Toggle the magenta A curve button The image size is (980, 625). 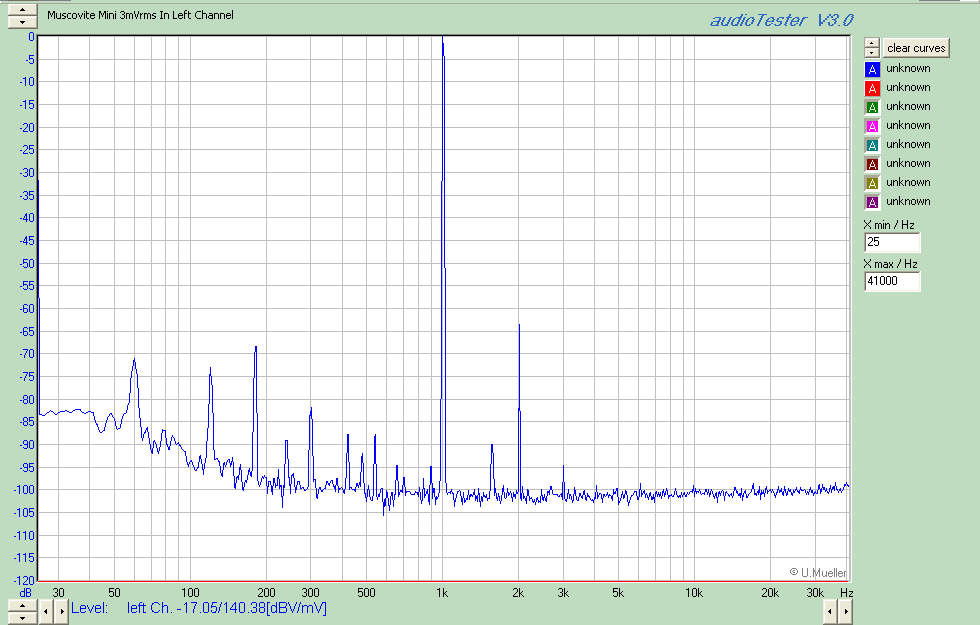(872, 126)
